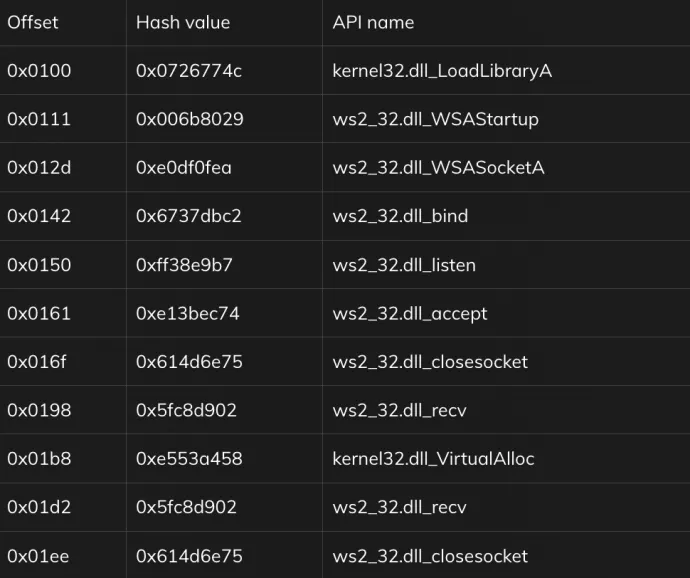
Task: Click the API name column header
Action: pyautogui.click(x=373, y=22)
